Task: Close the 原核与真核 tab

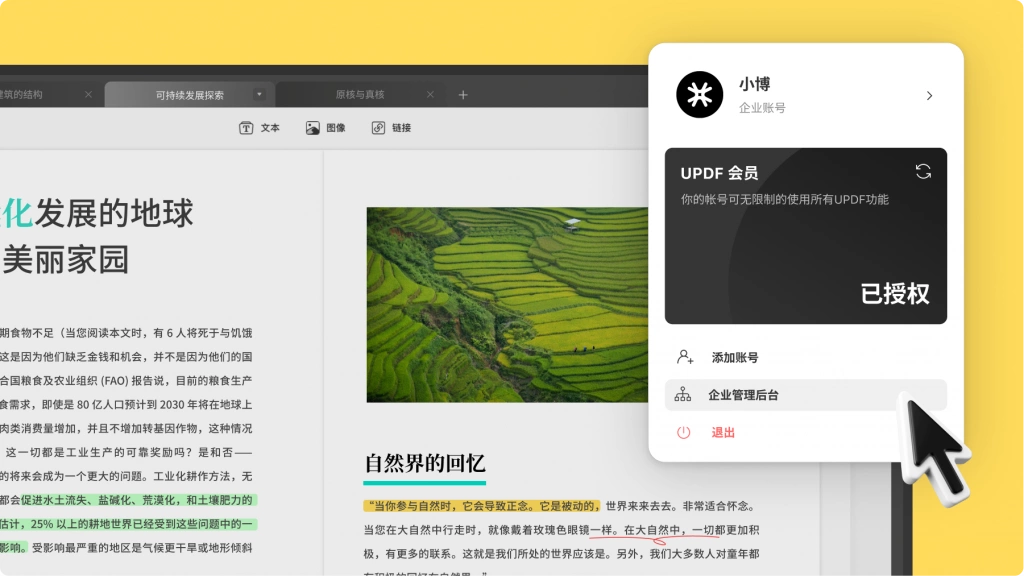Action: 430,95
